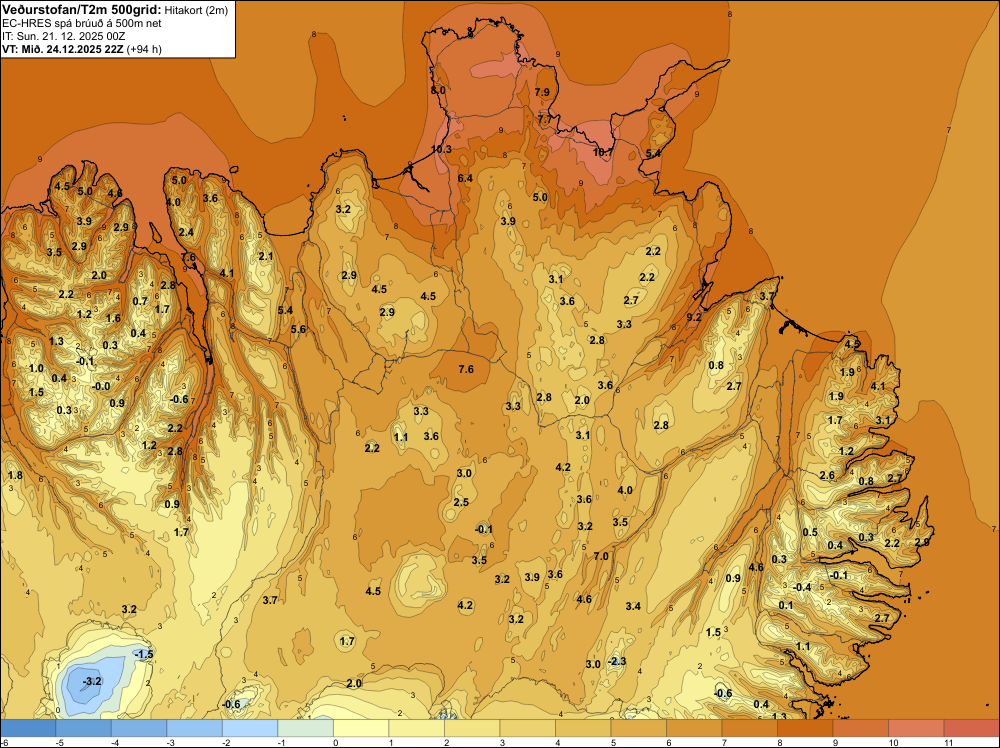Click the legend swatch between 4 and 5
1000x748 pixels.
(x=583, y=728)
